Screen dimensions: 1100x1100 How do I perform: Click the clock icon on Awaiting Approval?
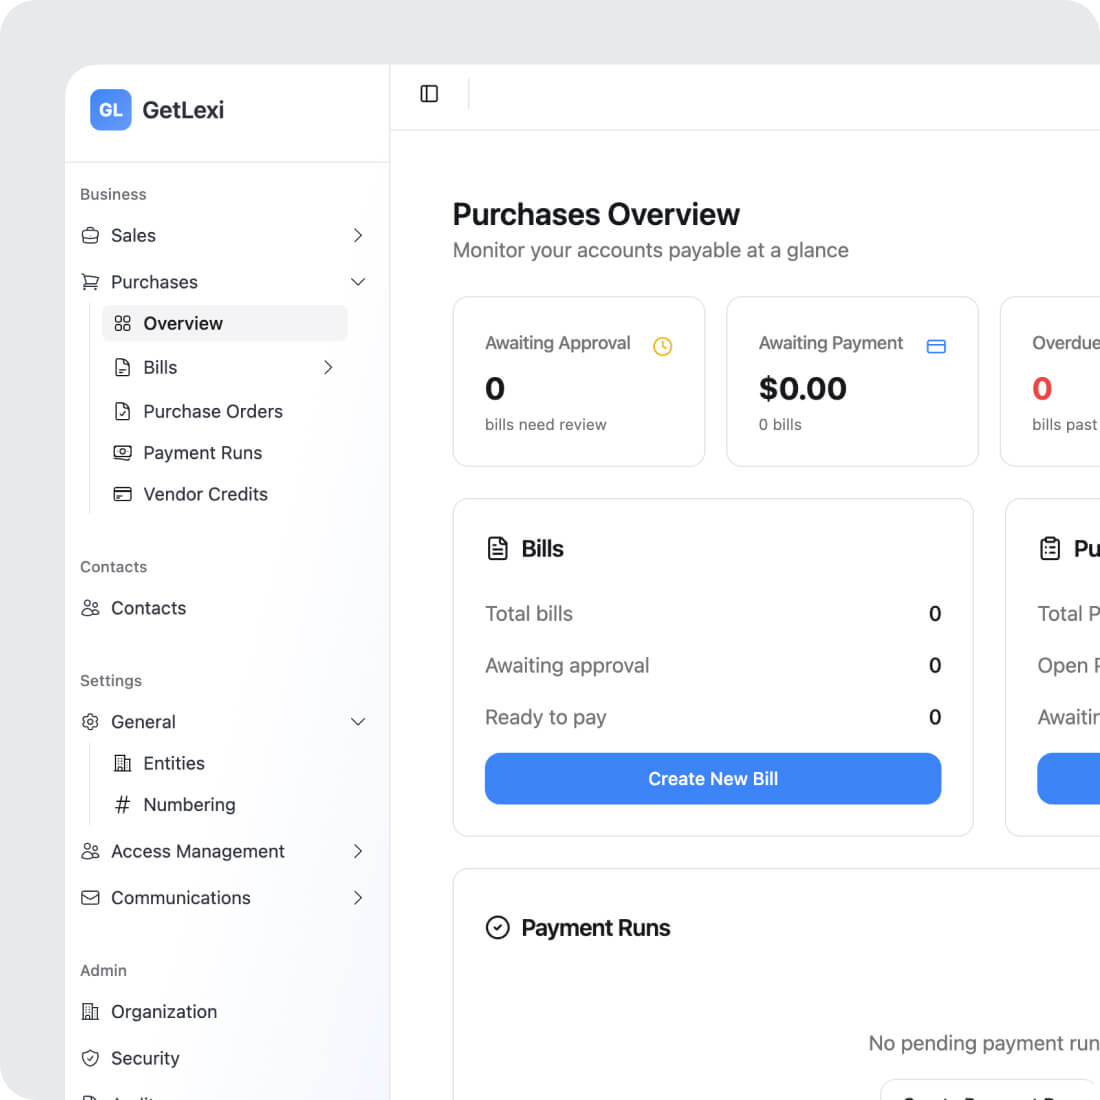click(x=662, y=347)
